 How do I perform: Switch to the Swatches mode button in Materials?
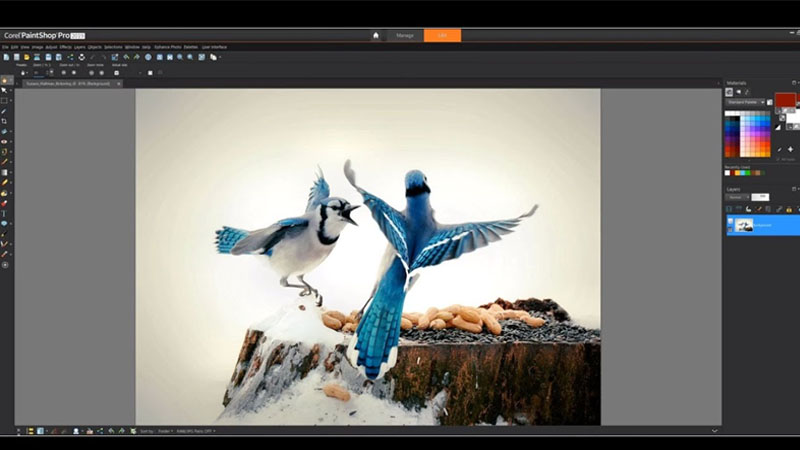pyautogui.click(x=729, y=92)
